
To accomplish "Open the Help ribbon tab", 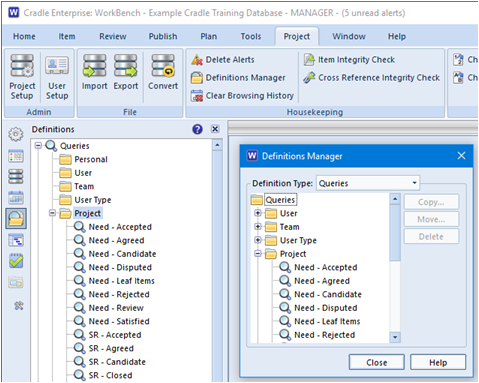I will tap(397, 36).
